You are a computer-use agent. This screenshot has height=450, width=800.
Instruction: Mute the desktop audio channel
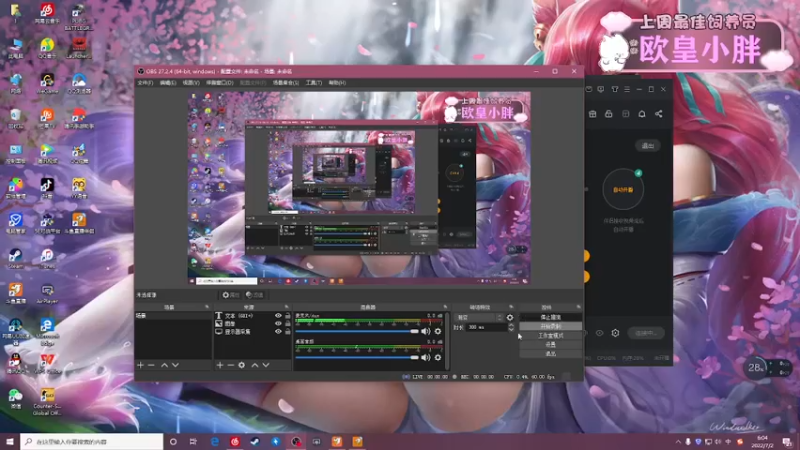(426, 358)
